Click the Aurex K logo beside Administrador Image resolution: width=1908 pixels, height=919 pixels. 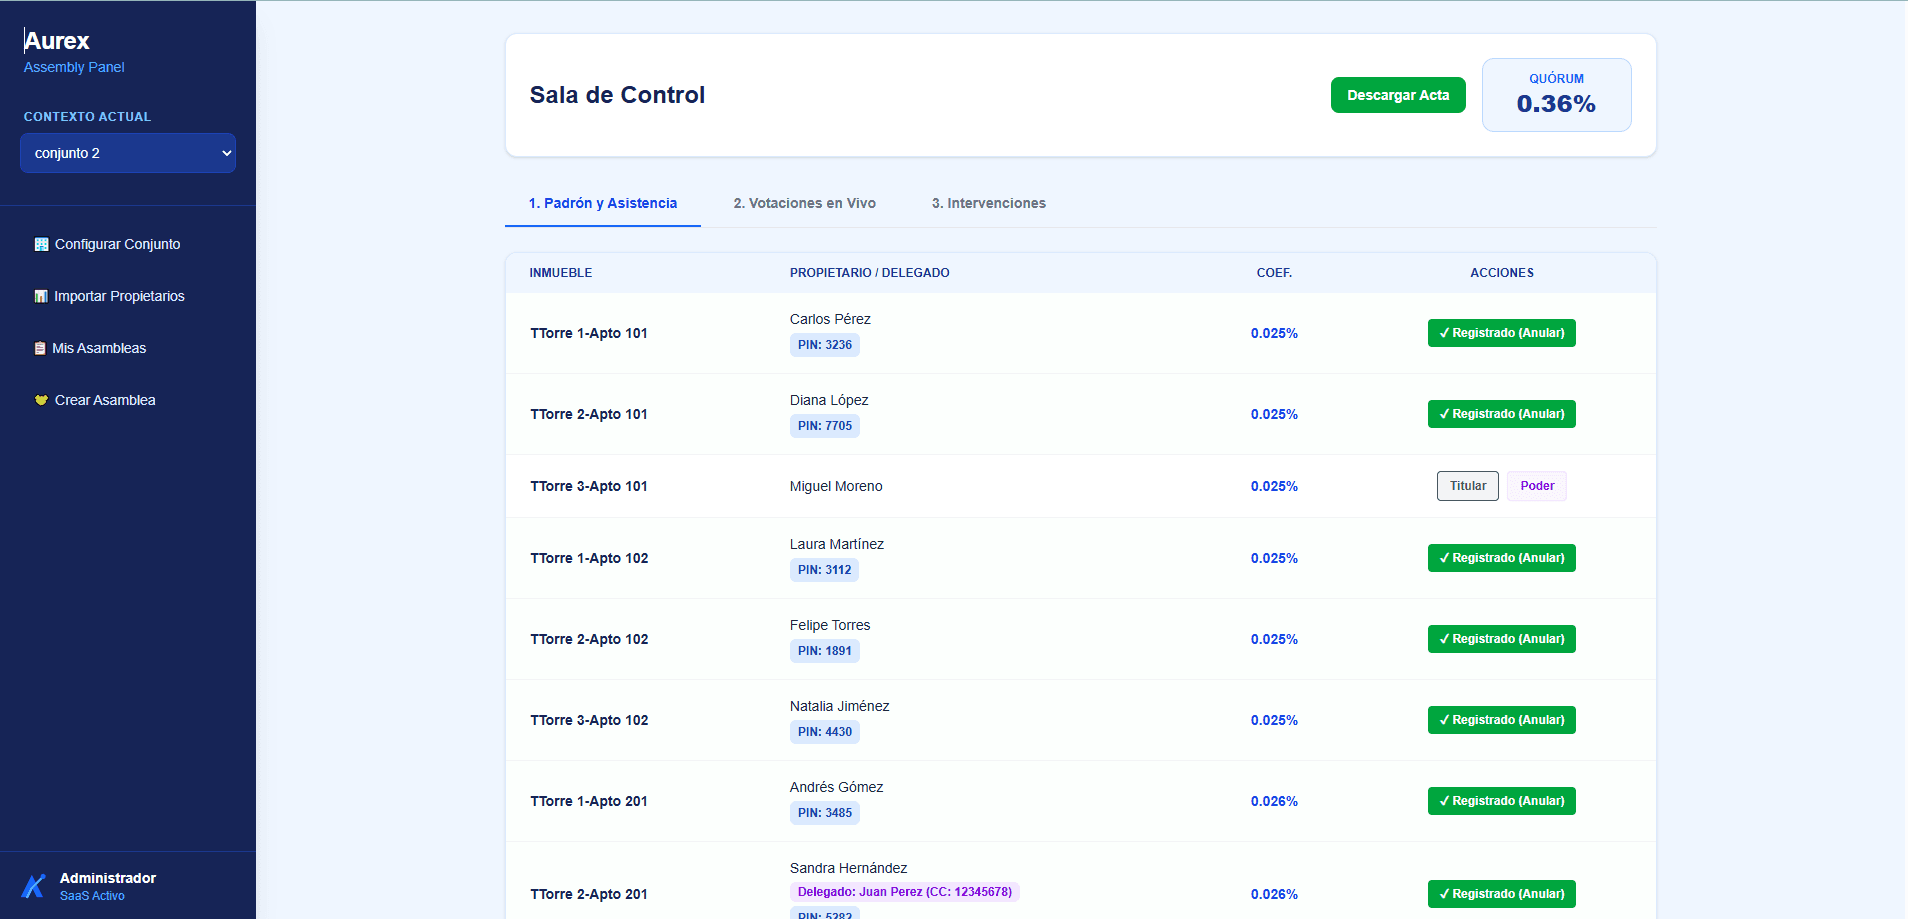(34, 886)
